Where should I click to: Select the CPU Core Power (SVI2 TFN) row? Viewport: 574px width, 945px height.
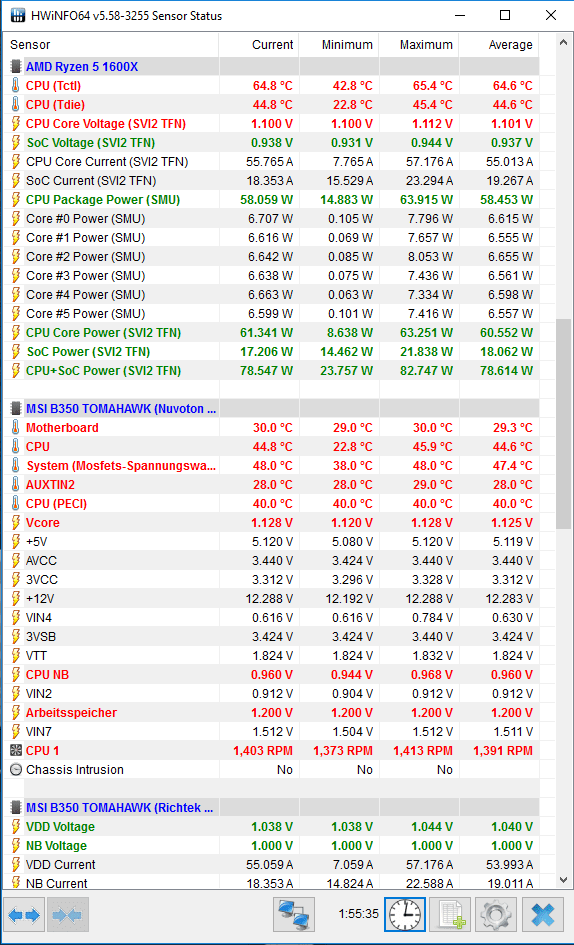(271, 333)
